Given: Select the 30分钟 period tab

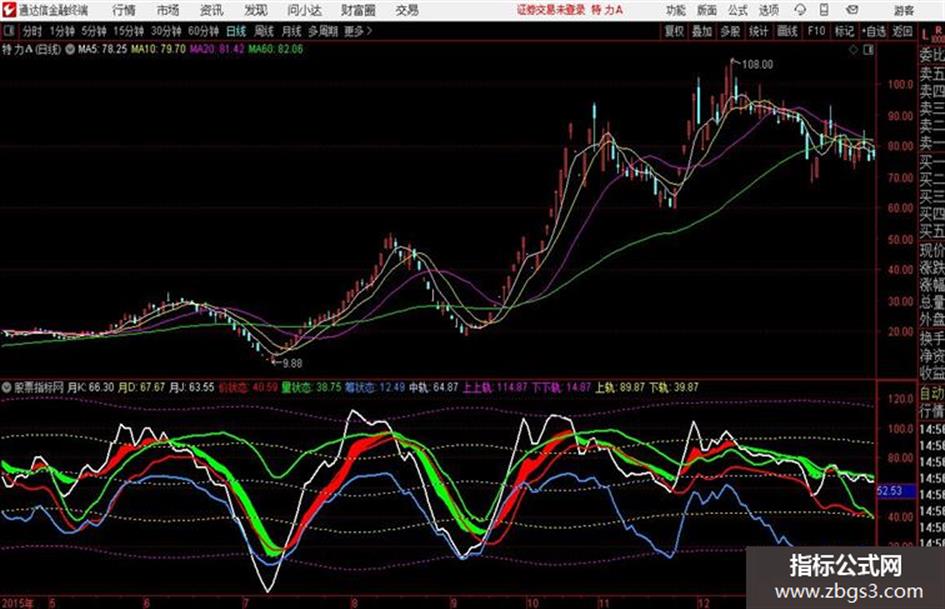Looking at the screenshot, I should coord(166,31).
